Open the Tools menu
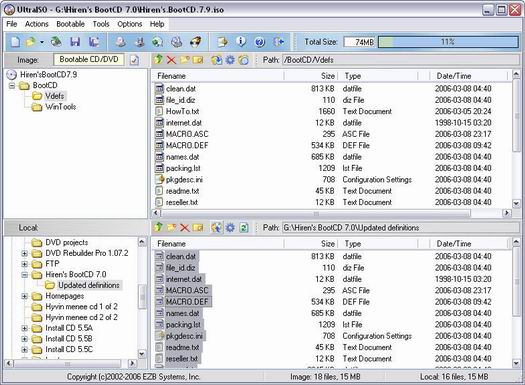Image resolution: width=525 pixels, height=385 pixels. [101, 24]
